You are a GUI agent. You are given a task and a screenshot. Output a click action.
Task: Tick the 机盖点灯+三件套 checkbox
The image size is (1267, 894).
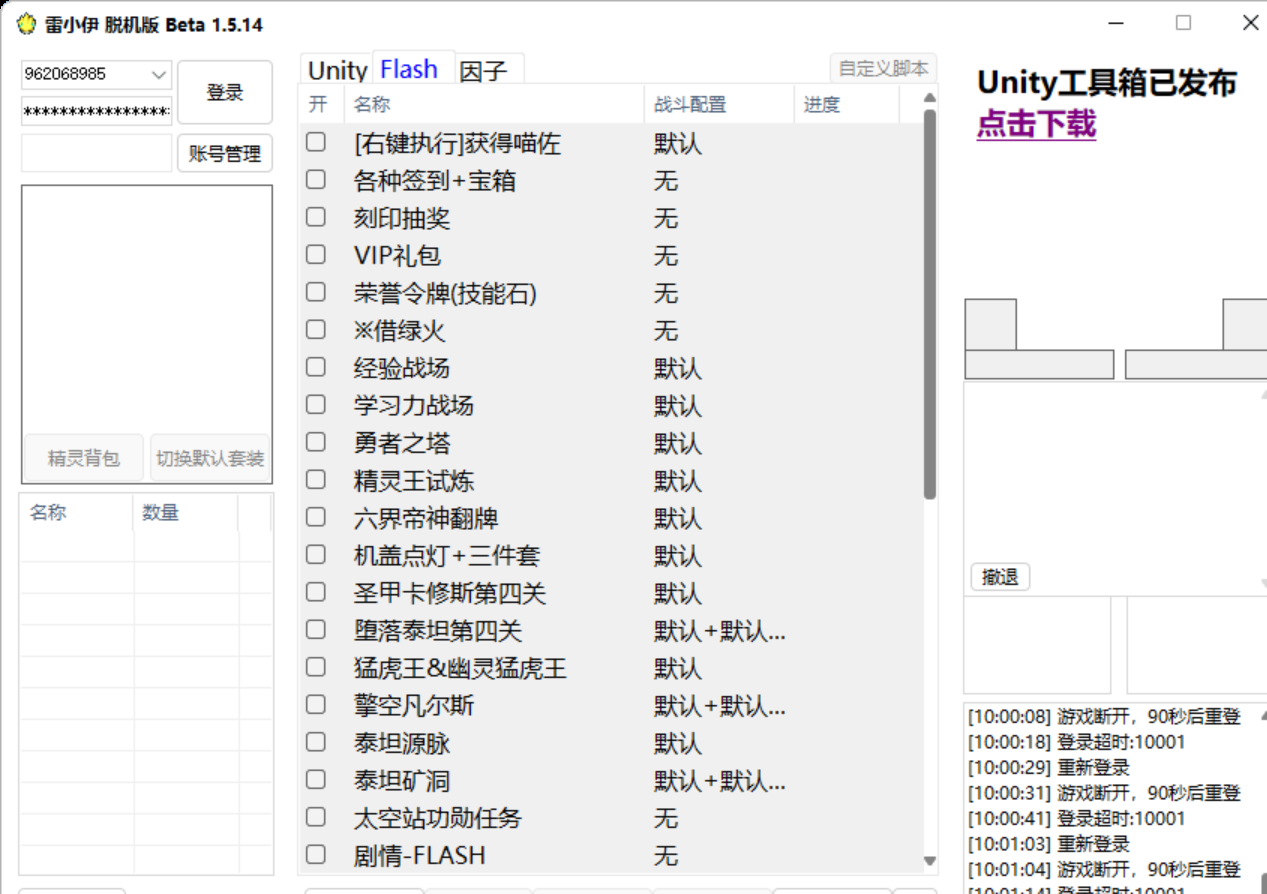click(x=316, y=555)
